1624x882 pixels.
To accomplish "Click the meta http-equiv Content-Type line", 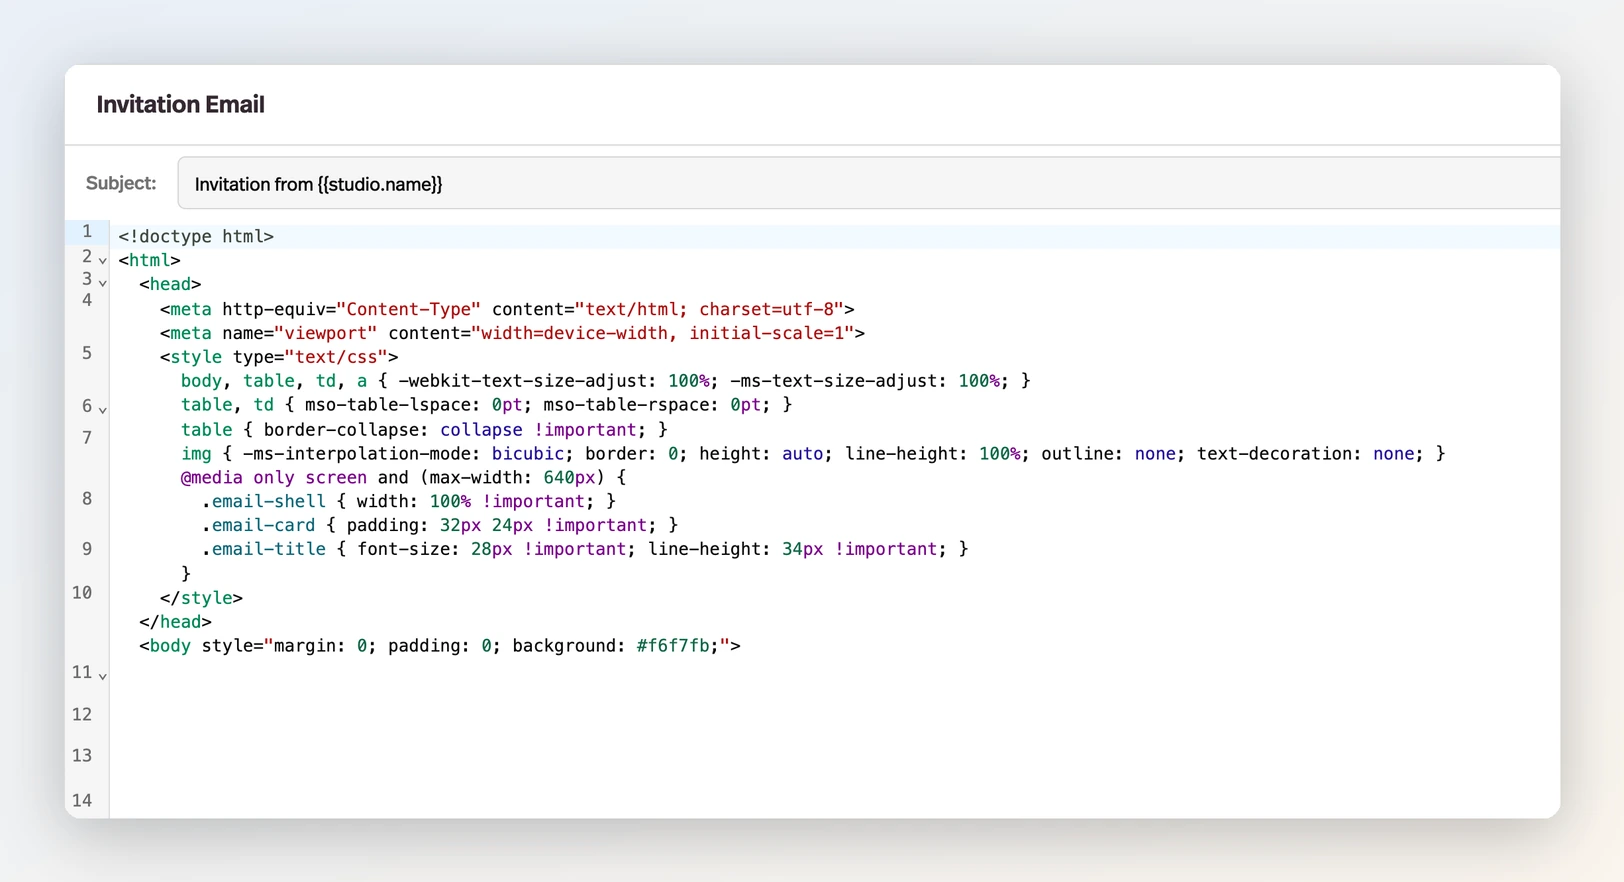I will coord(507,309).
